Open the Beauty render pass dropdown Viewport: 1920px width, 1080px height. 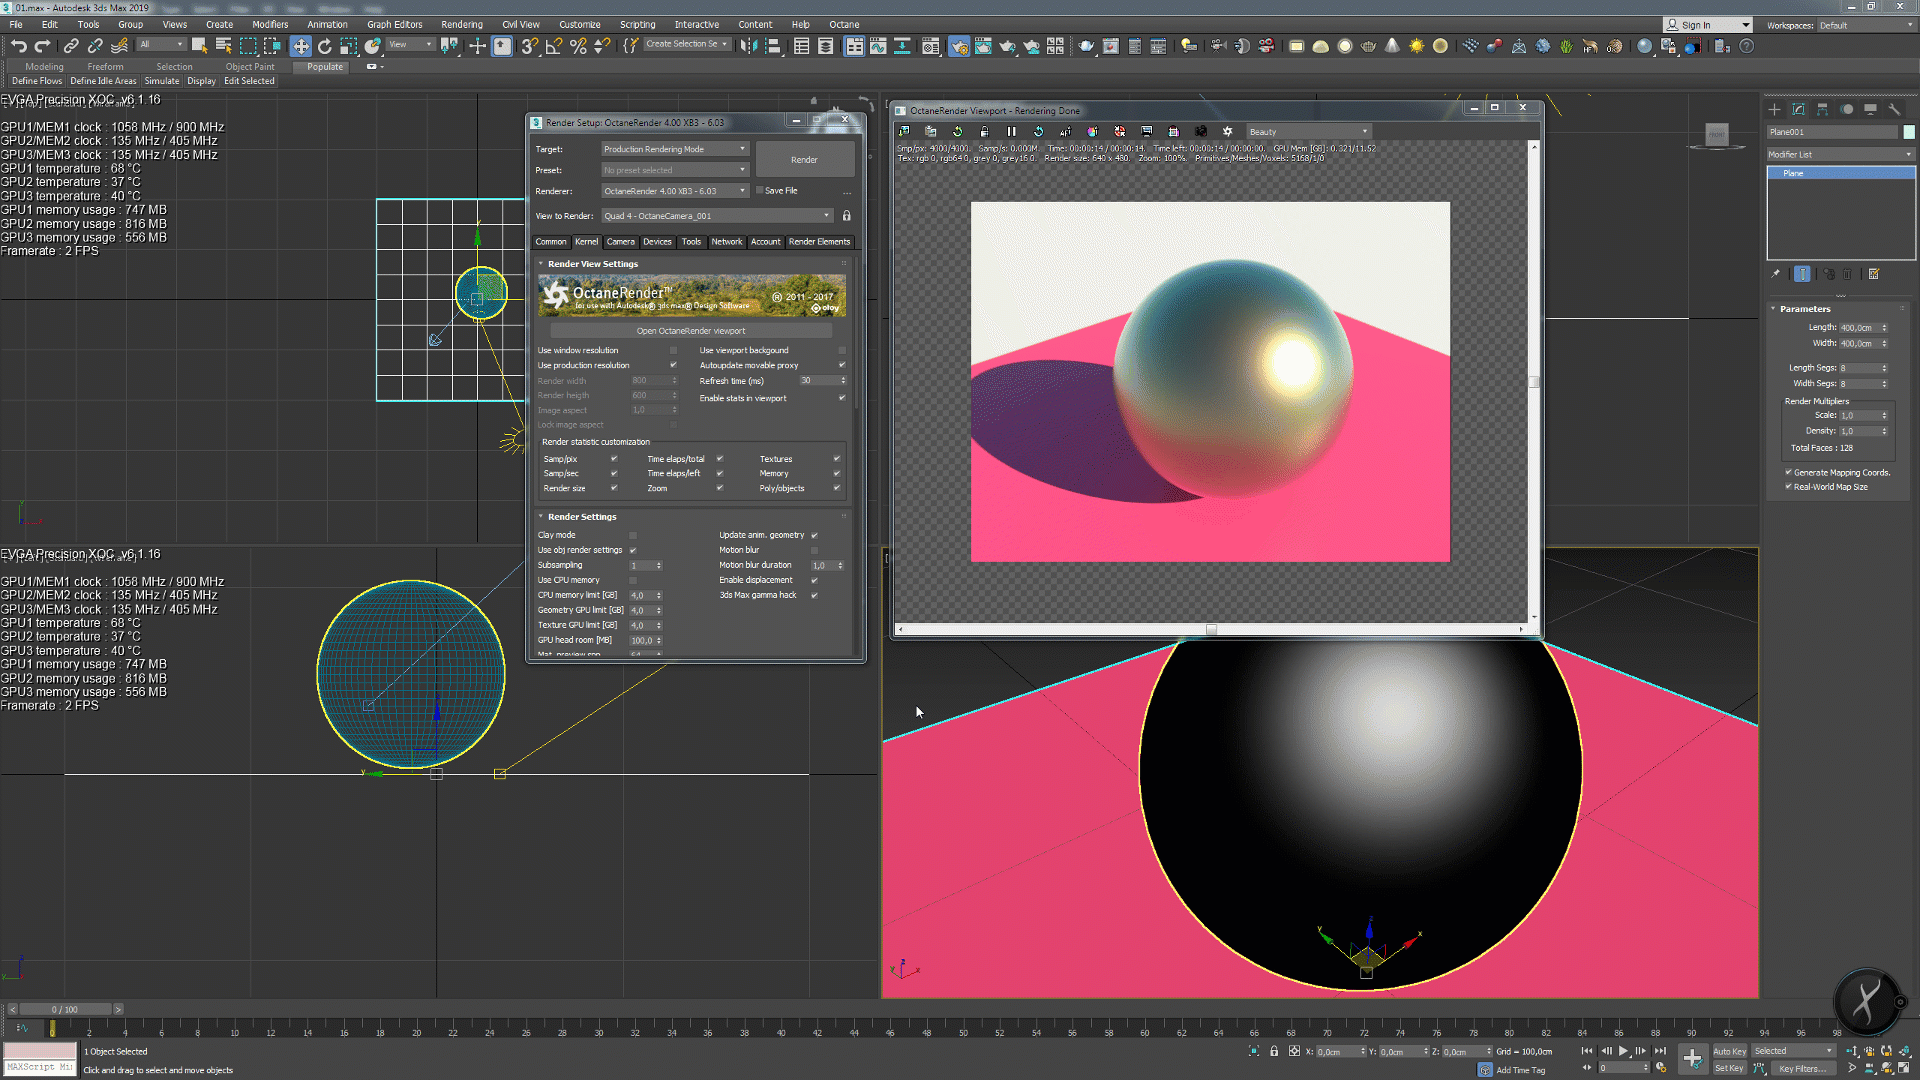coord(1308,132)
